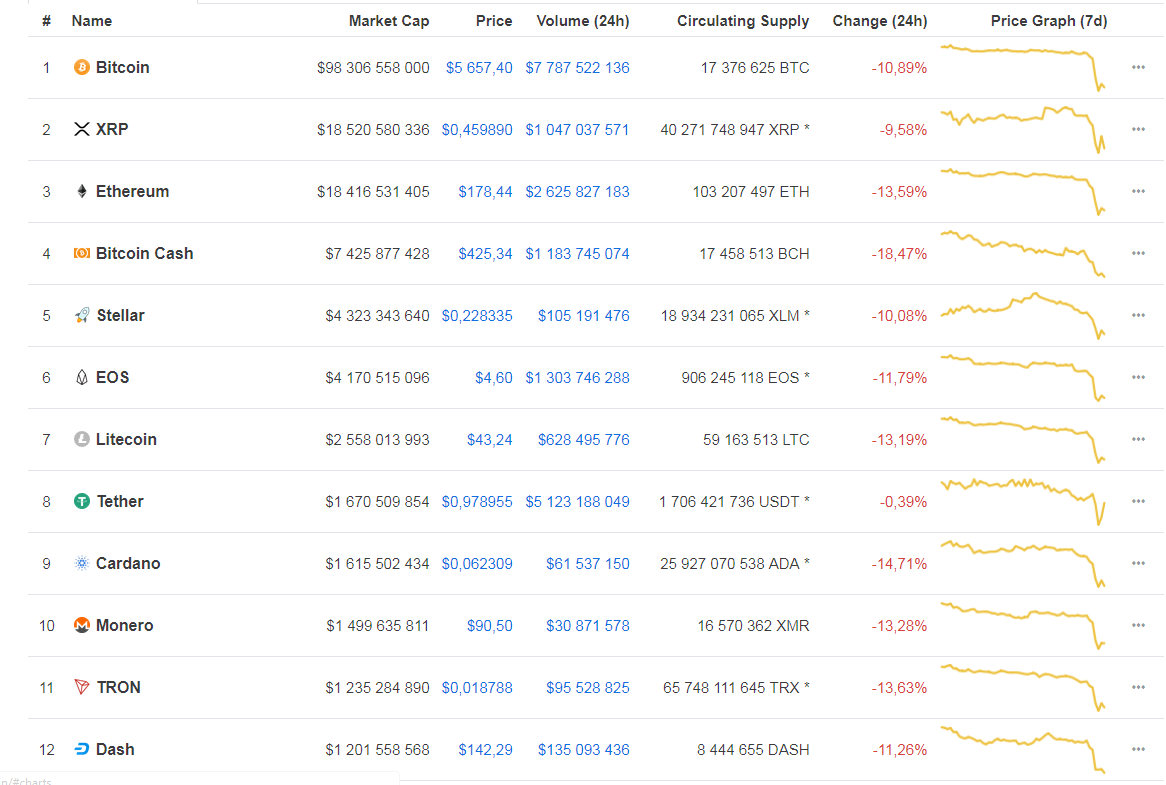Open the more options menu for Monero

click(x=1138, y=625)
